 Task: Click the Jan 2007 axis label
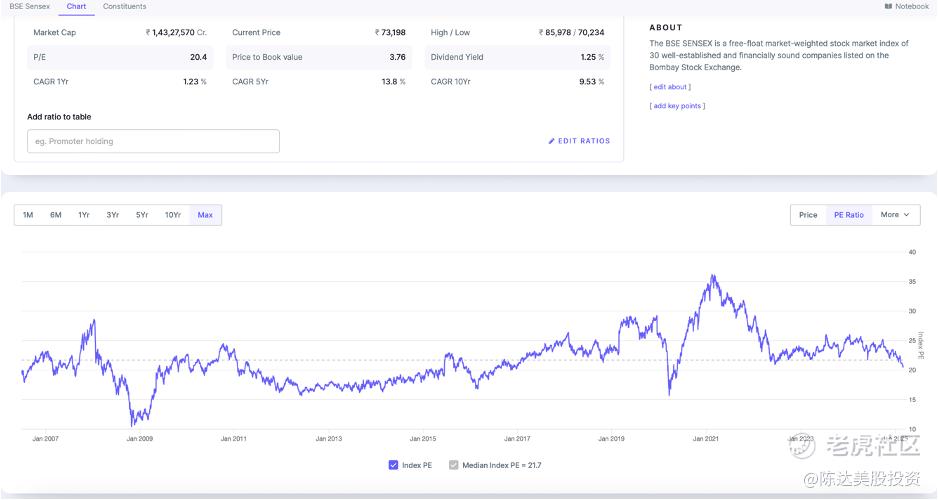pos(45,438)
